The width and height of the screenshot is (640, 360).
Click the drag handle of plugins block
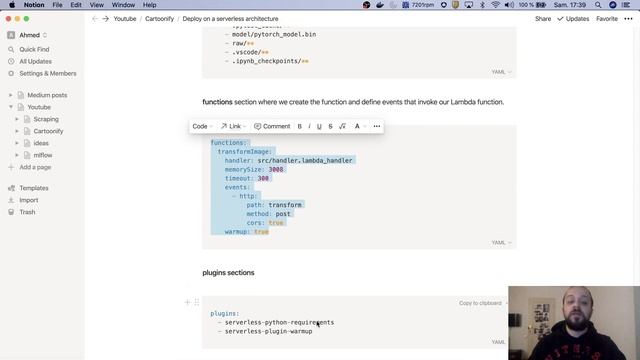pos(197,302)
